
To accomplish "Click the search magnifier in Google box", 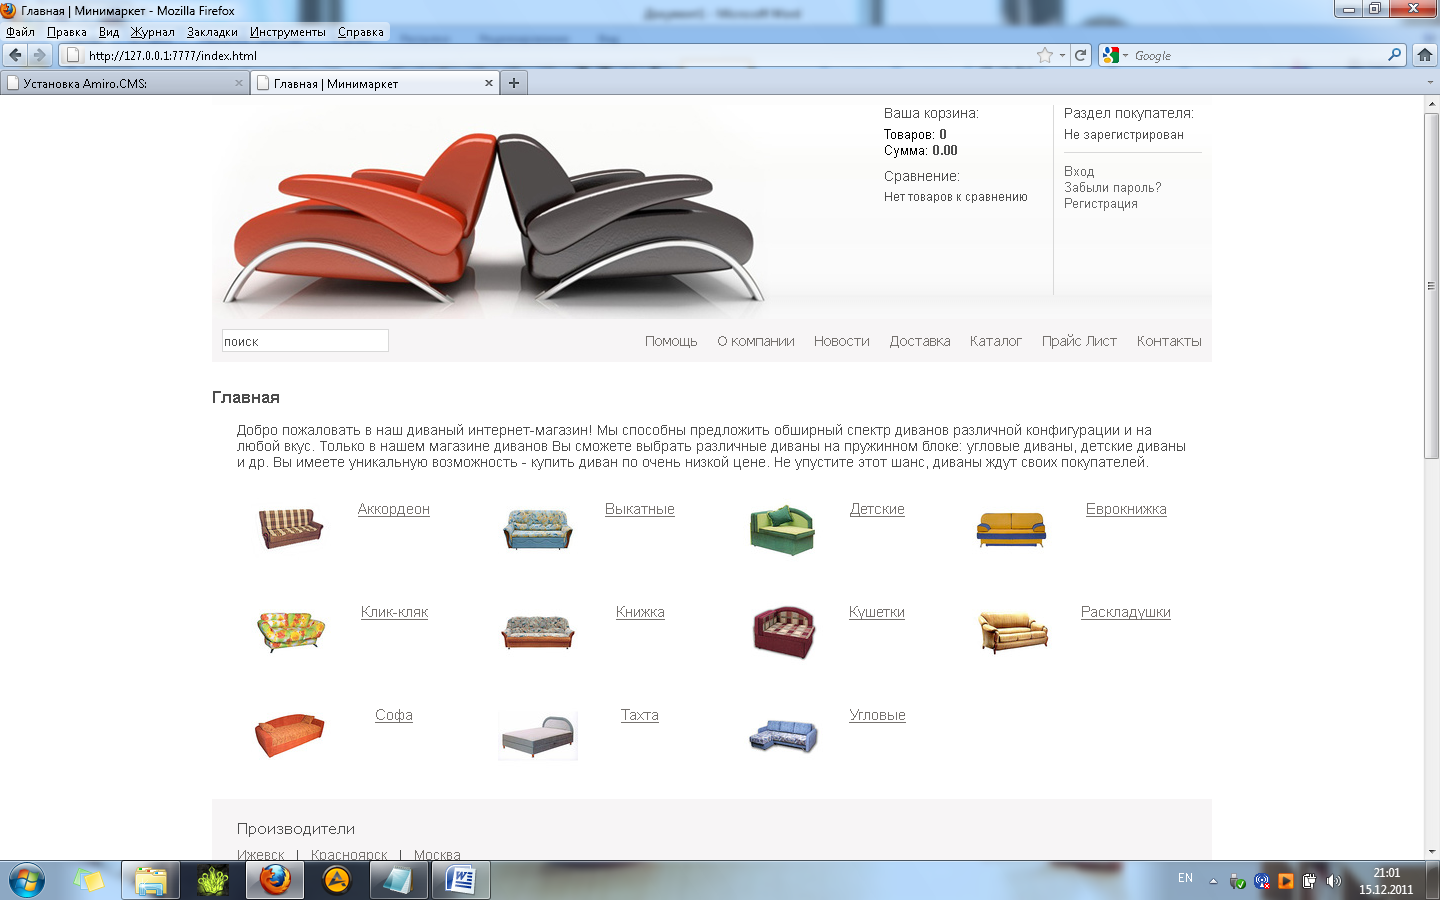I will [1395, 55].
